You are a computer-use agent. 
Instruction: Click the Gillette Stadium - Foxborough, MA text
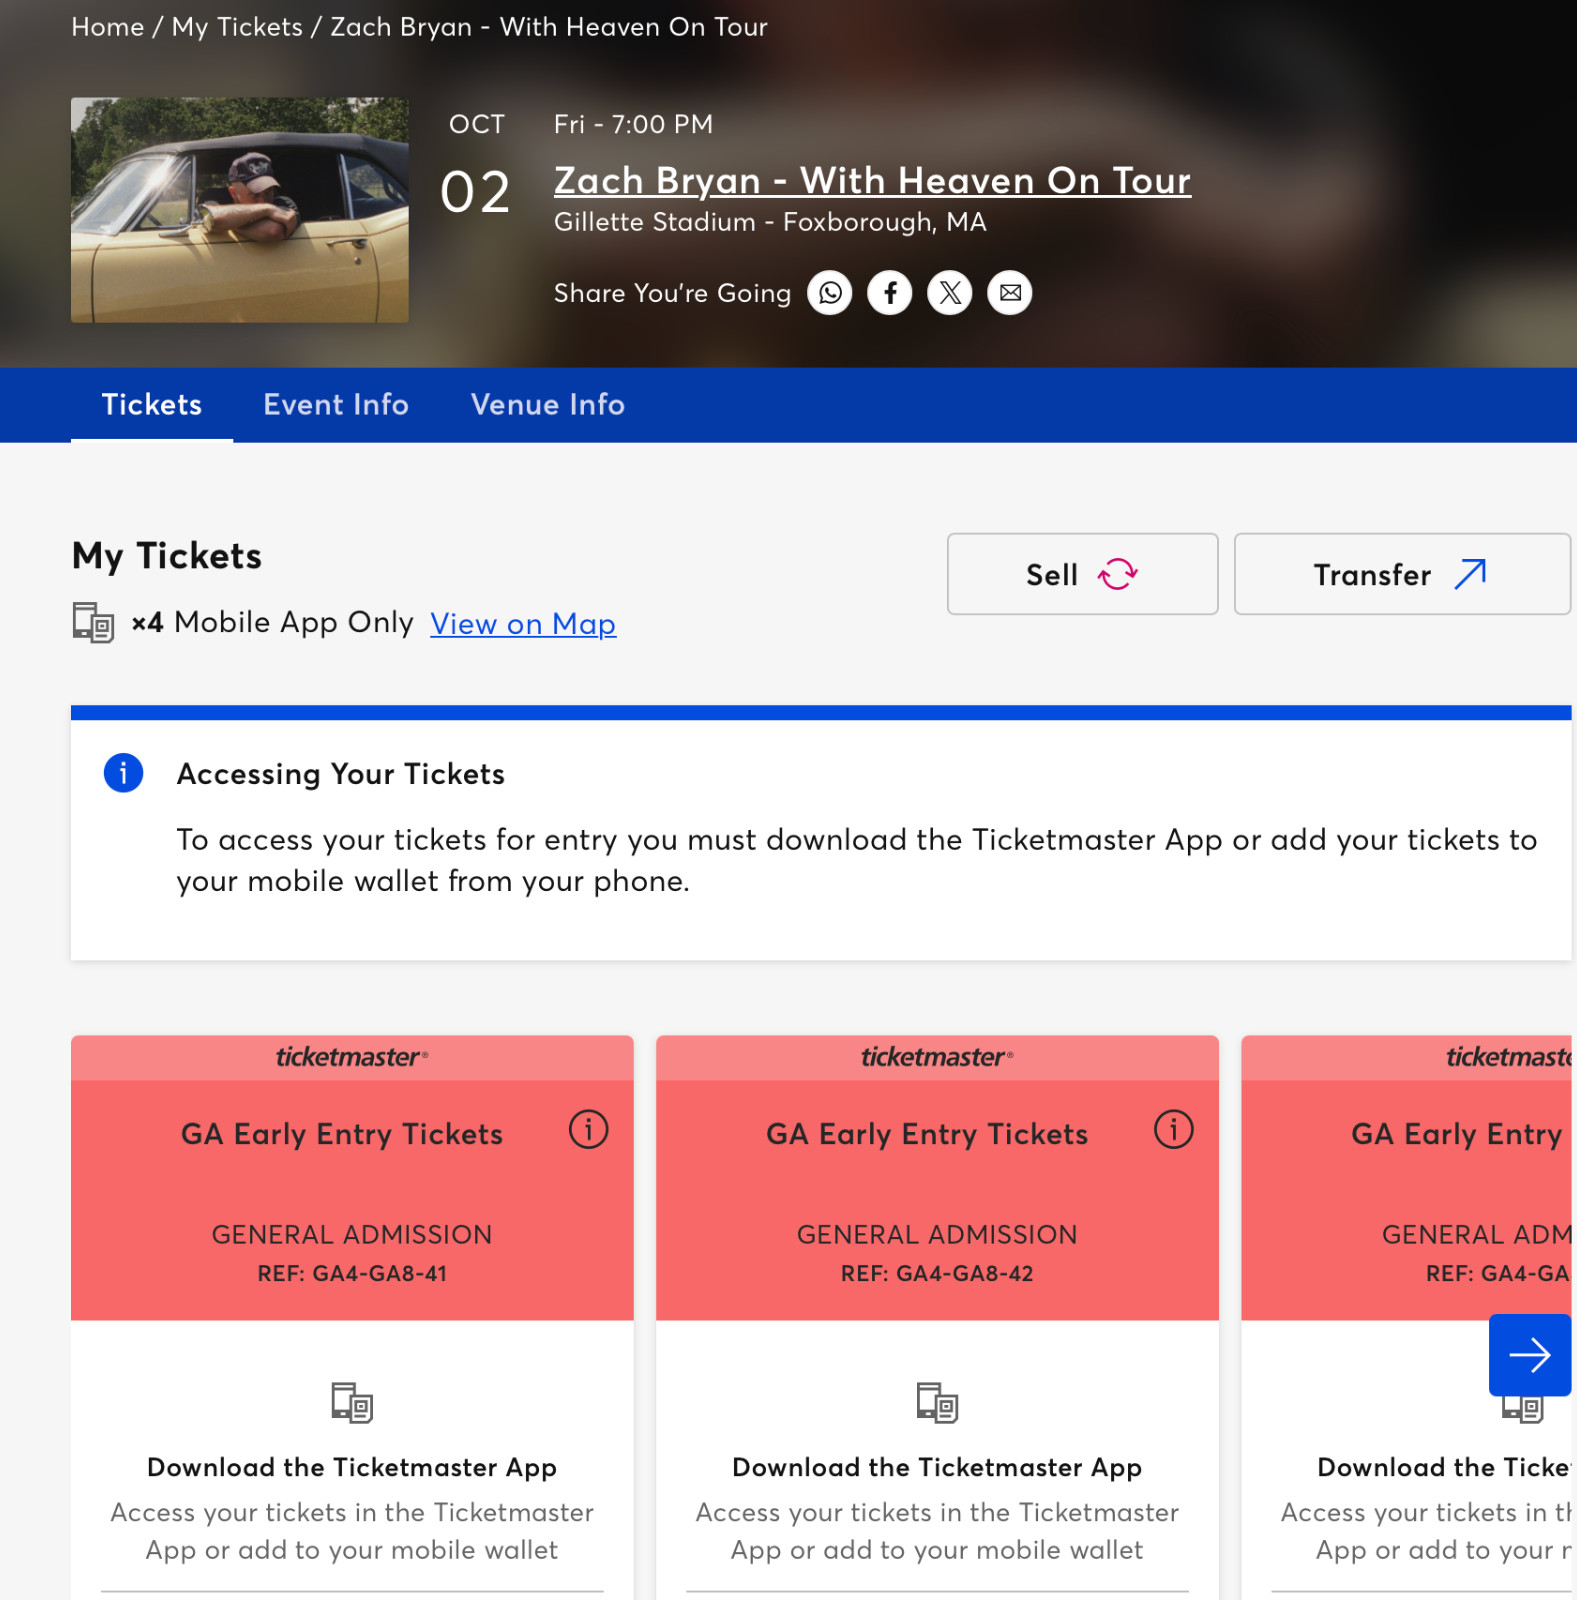770,222
